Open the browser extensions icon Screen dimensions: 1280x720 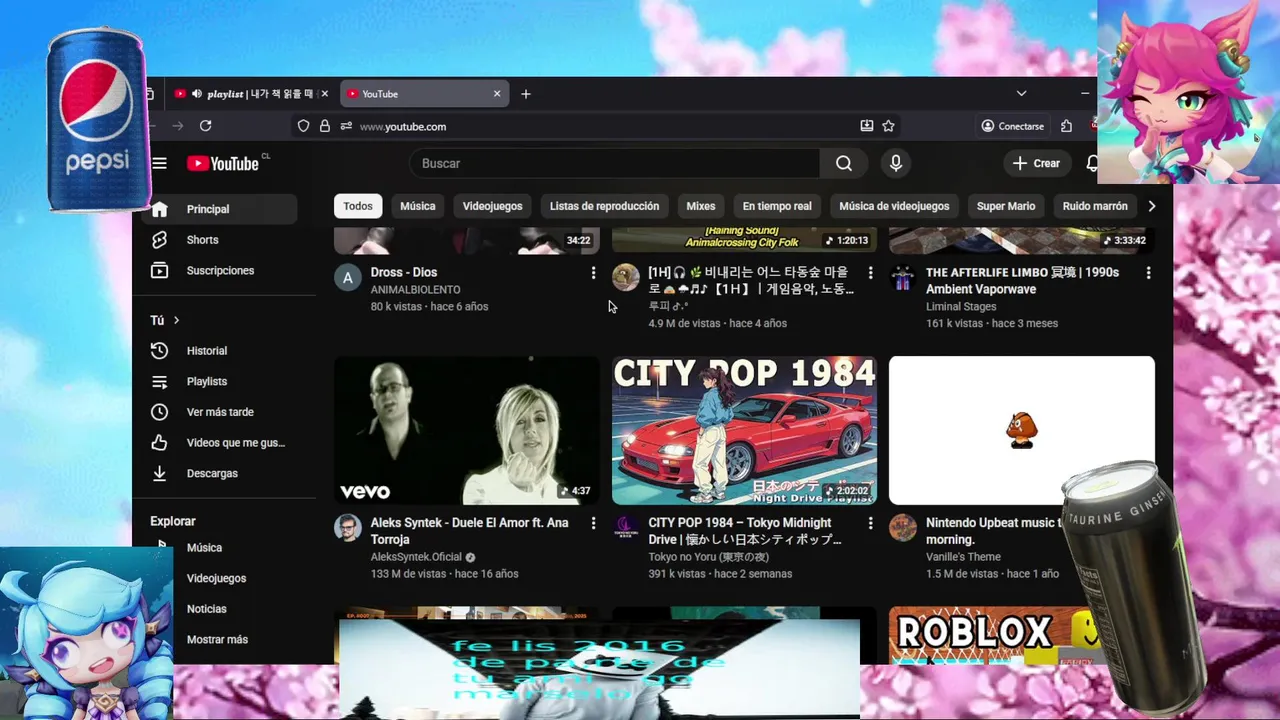click(x=1066, y=126)
